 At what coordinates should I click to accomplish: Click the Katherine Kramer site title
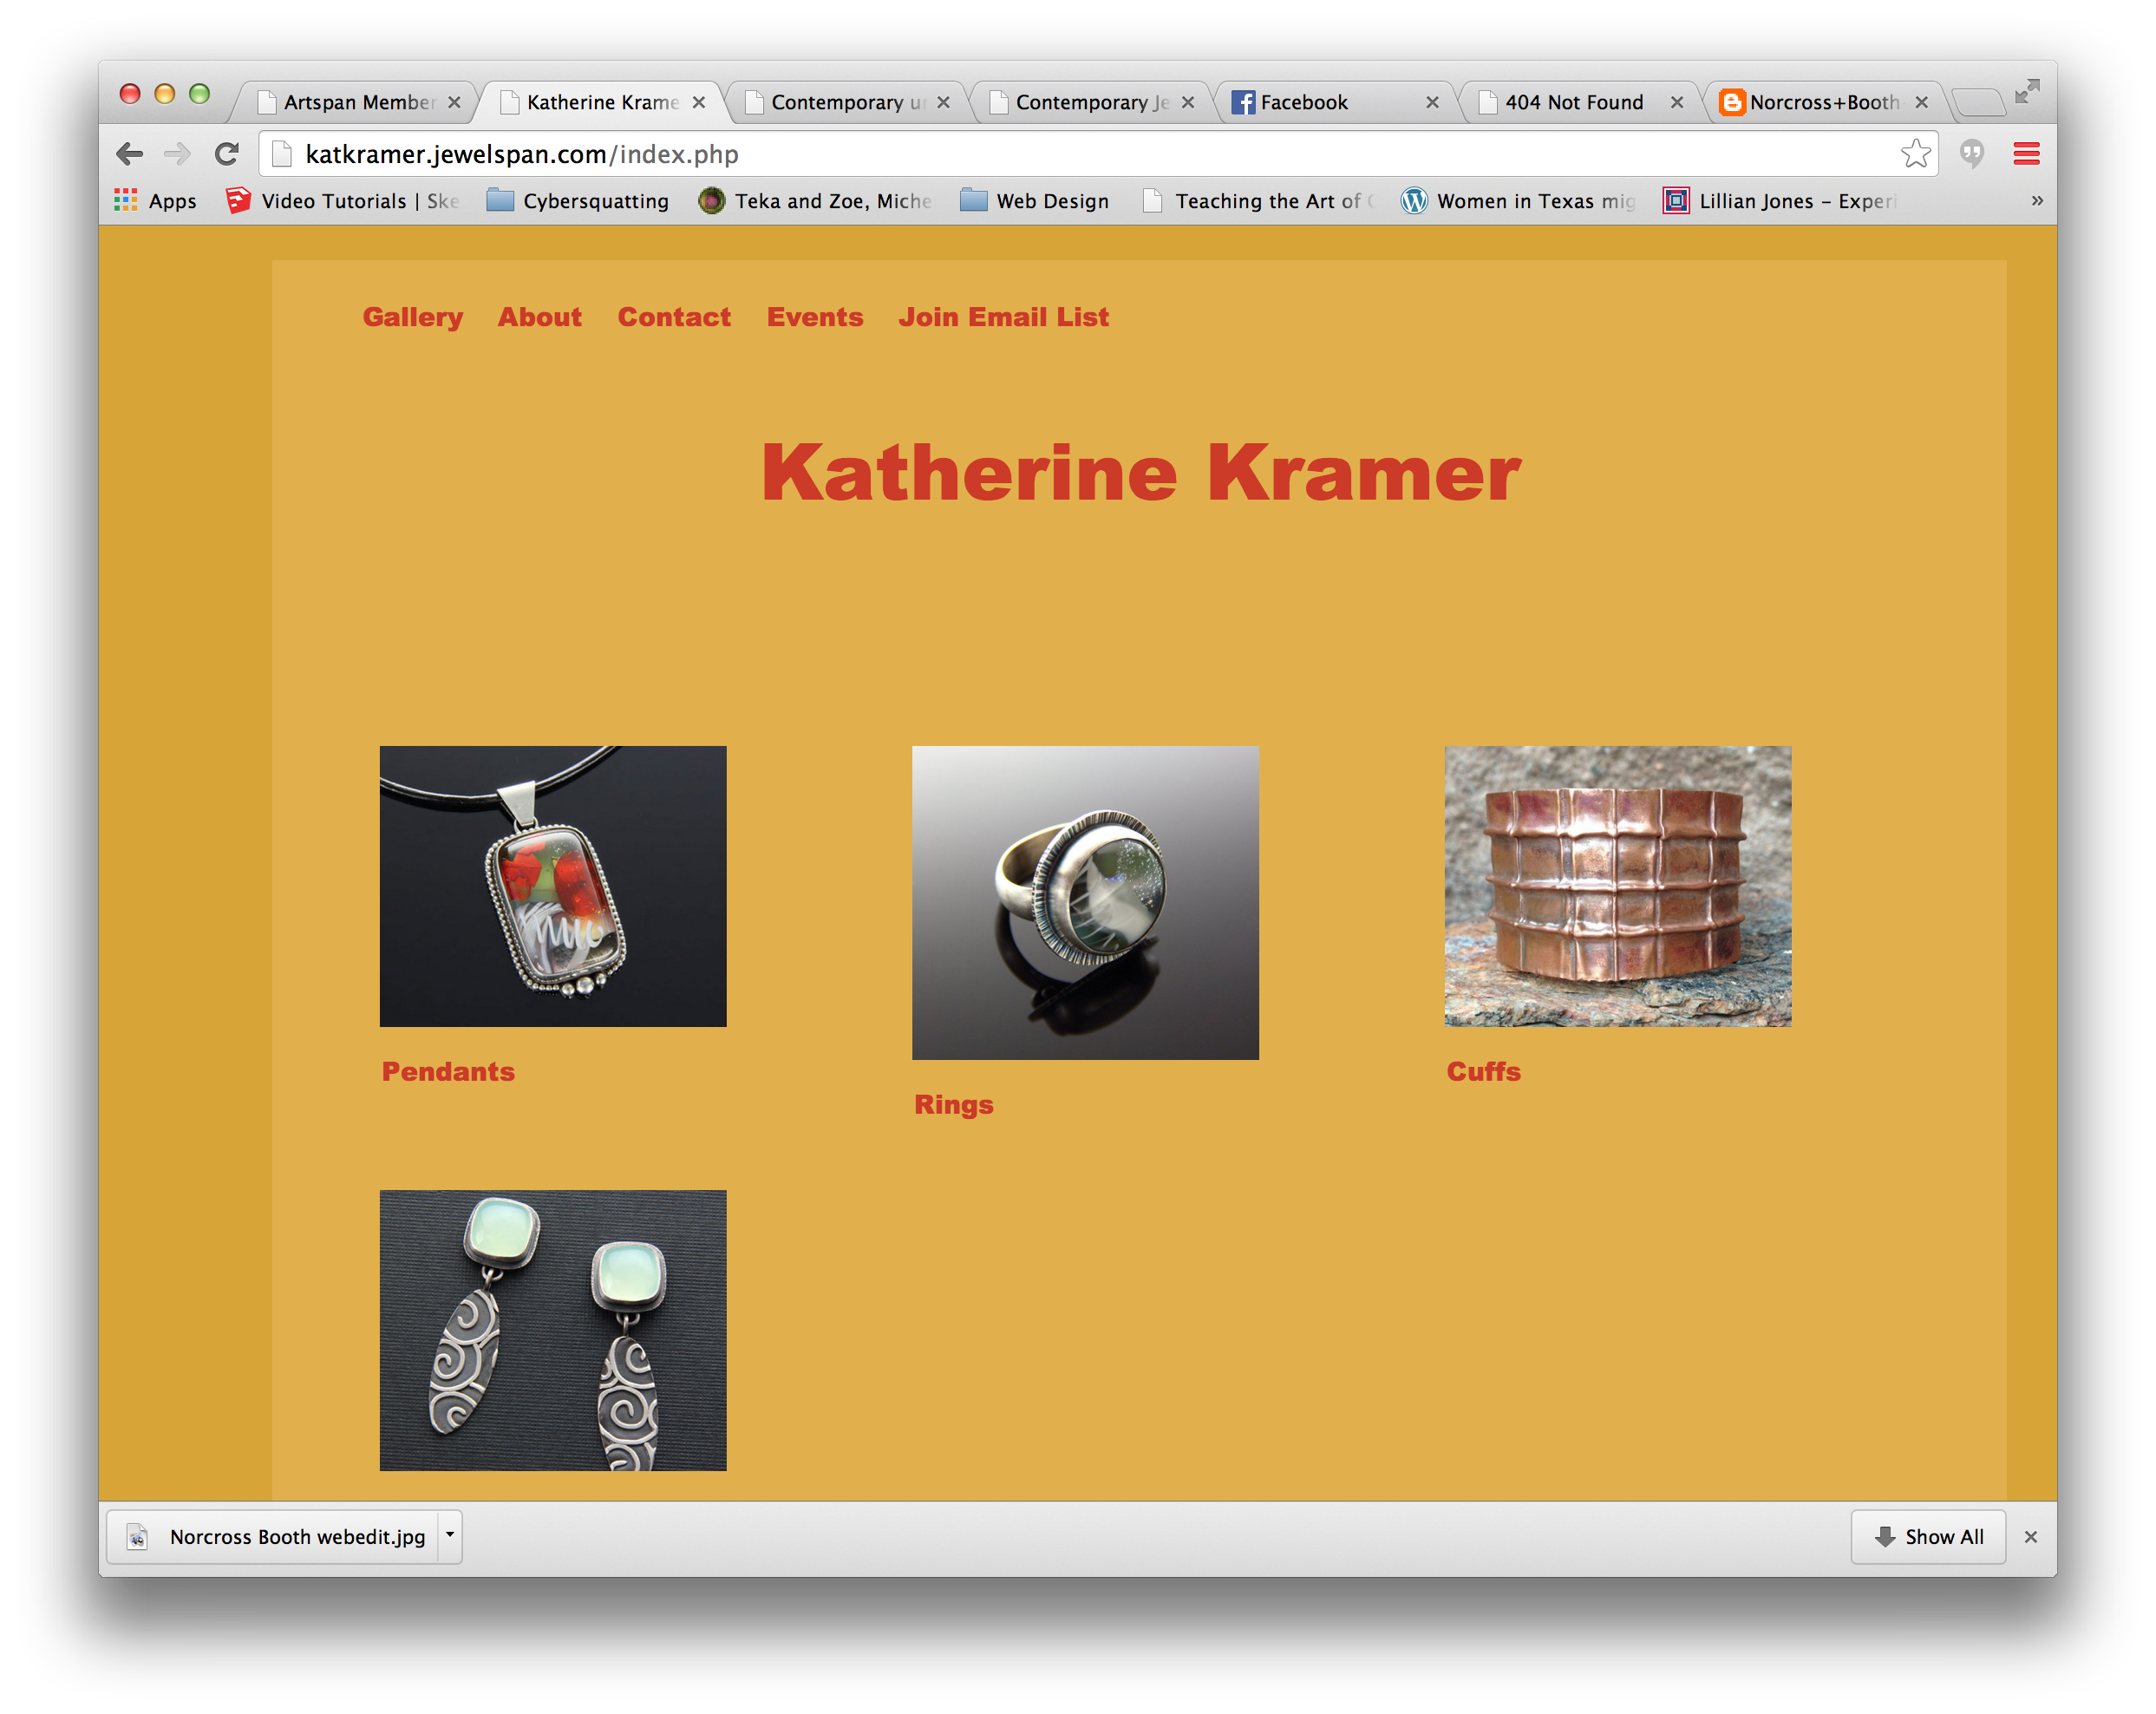(1141, 473)
